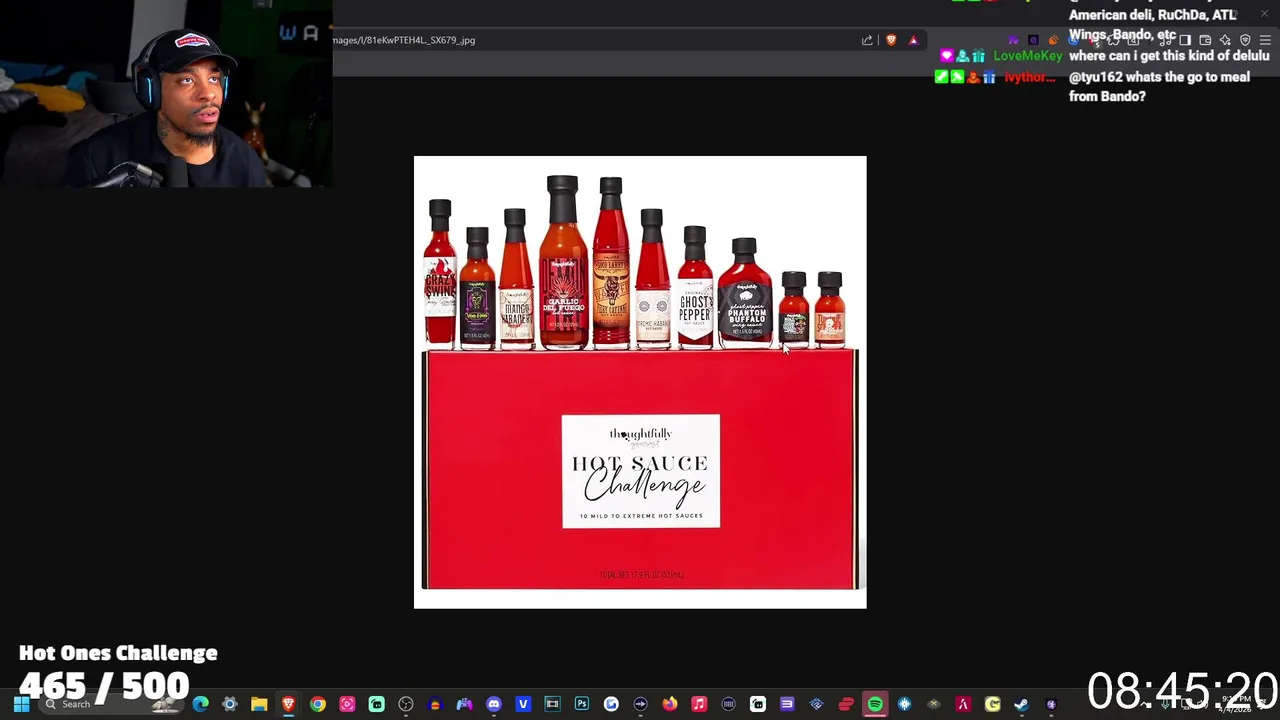The image size is (1280, 720).
Task: Click the Brave Shields lion icon
Action: [891, 40]
